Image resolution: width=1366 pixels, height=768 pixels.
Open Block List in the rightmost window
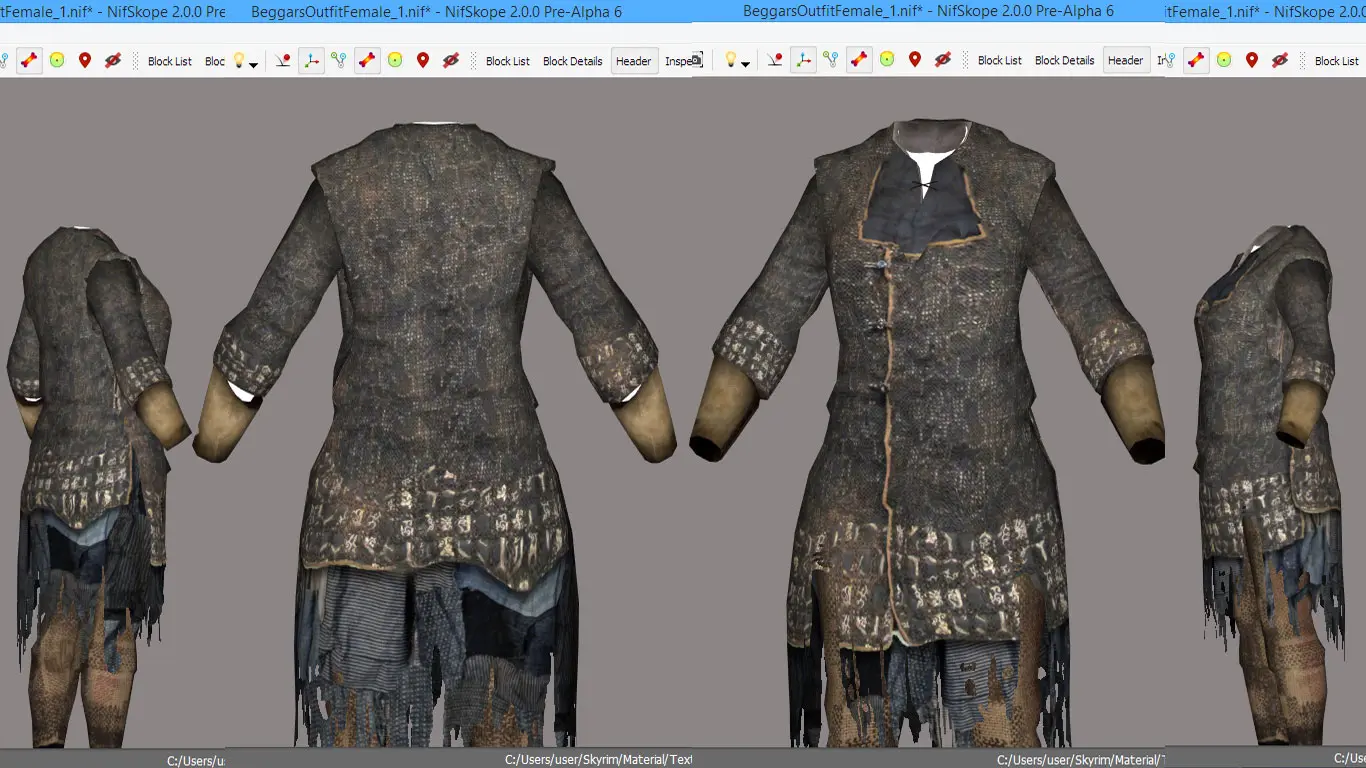(x=1337, y=61)
